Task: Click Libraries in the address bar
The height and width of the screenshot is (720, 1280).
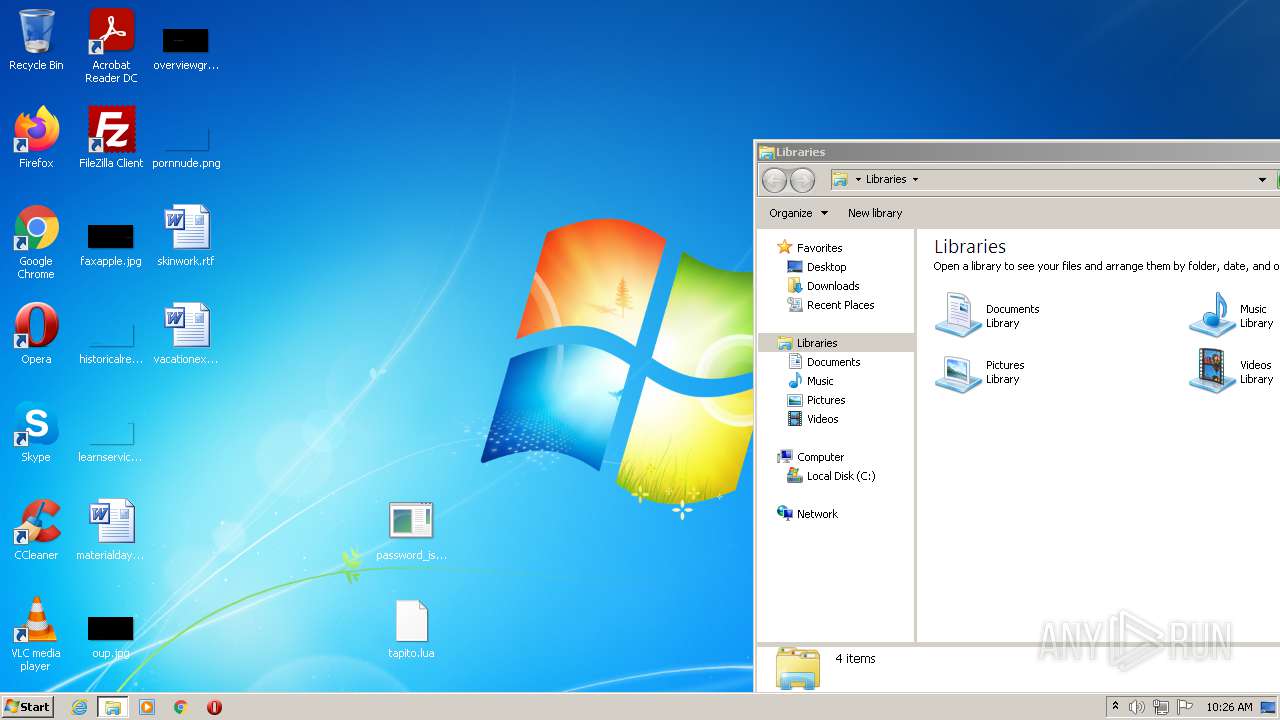Action: 886,180
